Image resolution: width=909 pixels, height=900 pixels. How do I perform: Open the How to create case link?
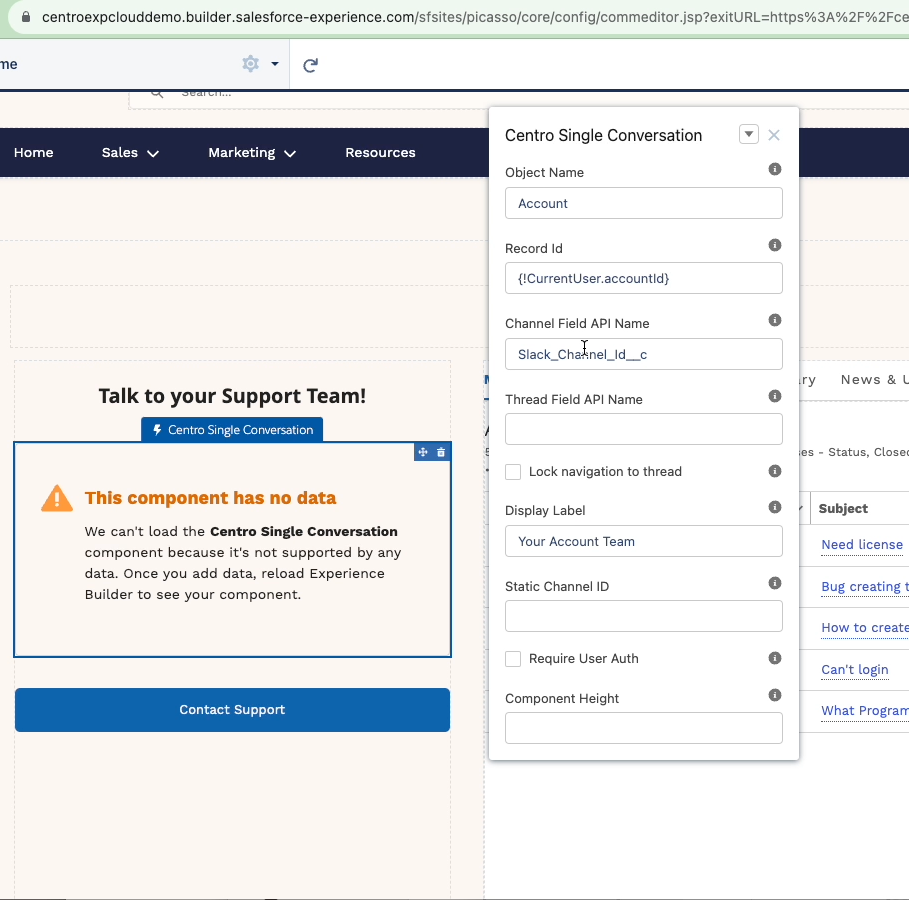pyautogui.click(x=864, y=627)
